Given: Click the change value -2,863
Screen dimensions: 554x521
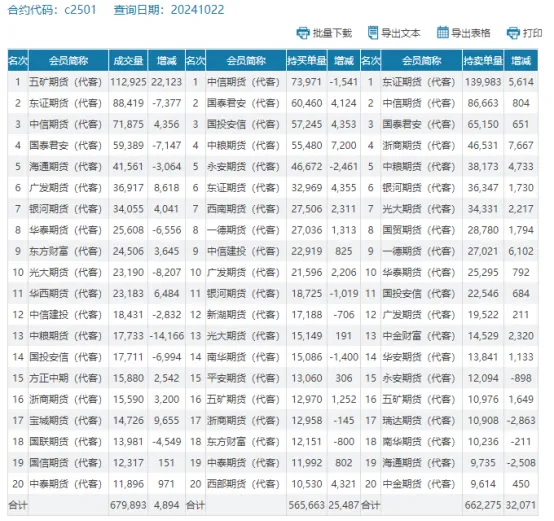Looking at the screenshot, I should 521,420.
